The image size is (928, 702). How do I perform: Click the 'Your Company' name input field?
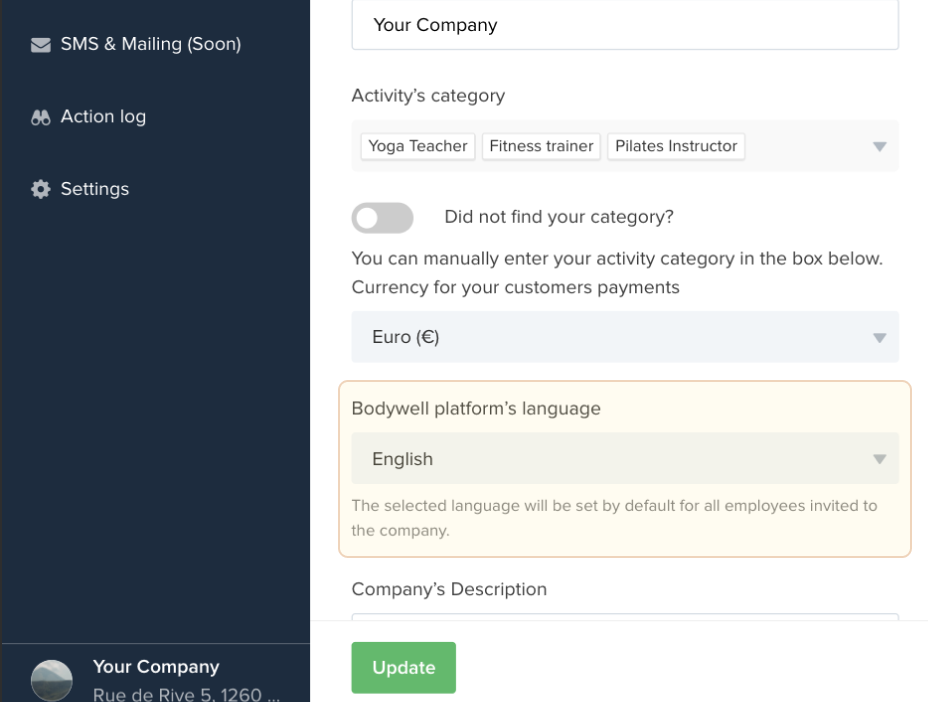coord(624,26)
